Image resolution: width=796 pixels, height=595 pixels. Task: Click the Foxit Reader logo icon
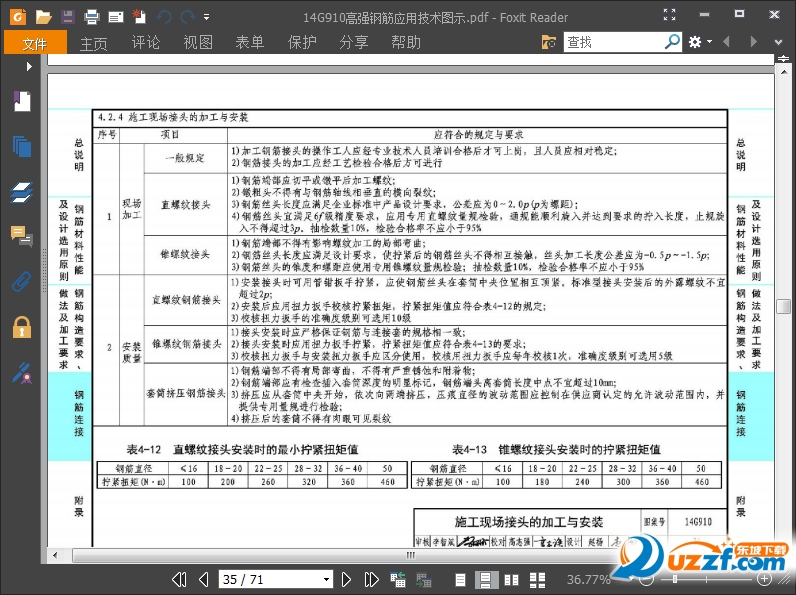point(18,17)
